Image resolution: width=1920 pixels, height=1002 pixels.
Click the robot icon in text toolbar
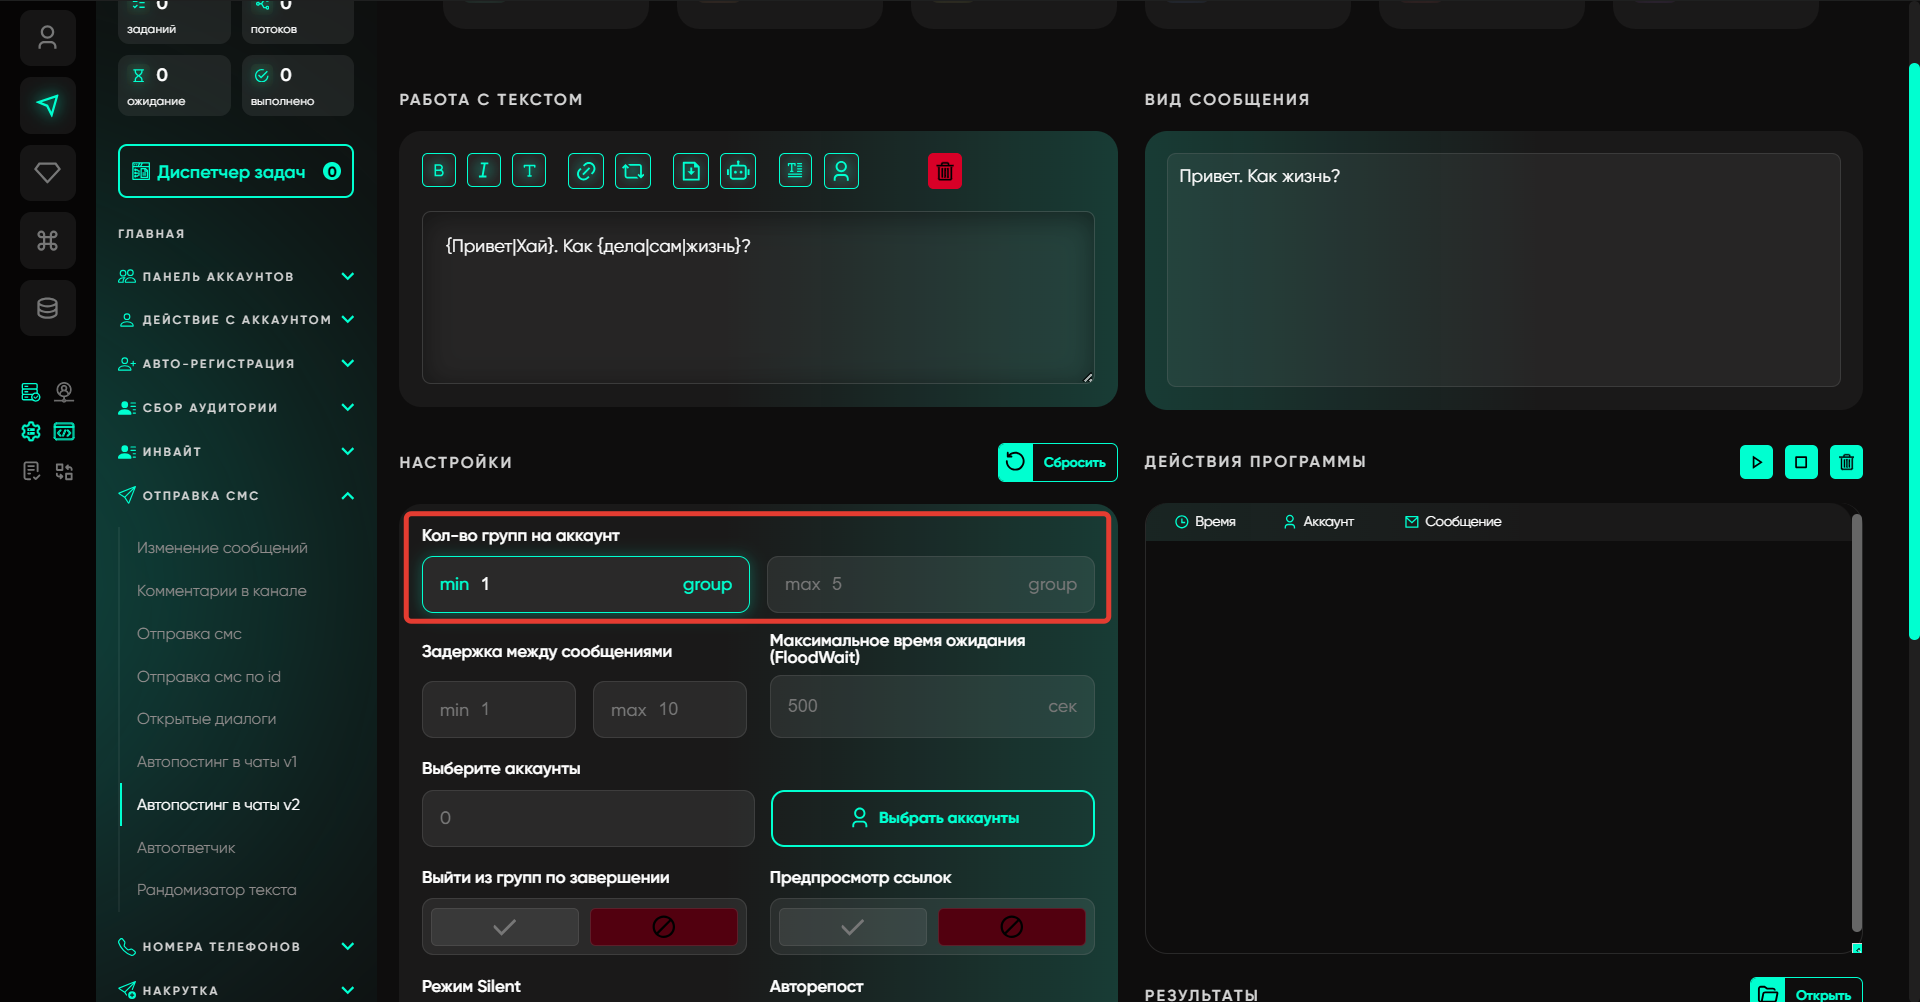[738, 171]
